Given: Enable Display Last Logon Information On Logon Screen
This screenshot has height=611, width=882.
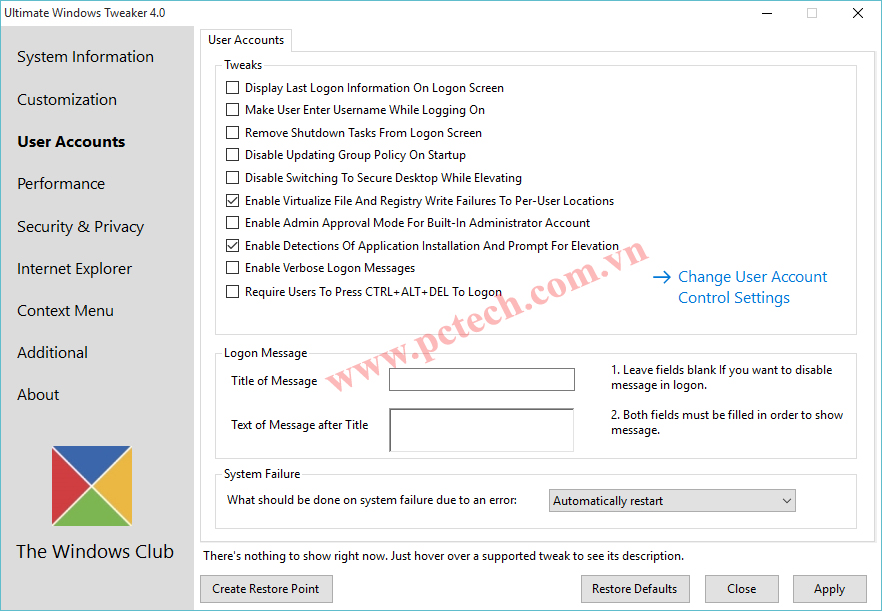Looking at the screenshot, I should coord(232,87).
